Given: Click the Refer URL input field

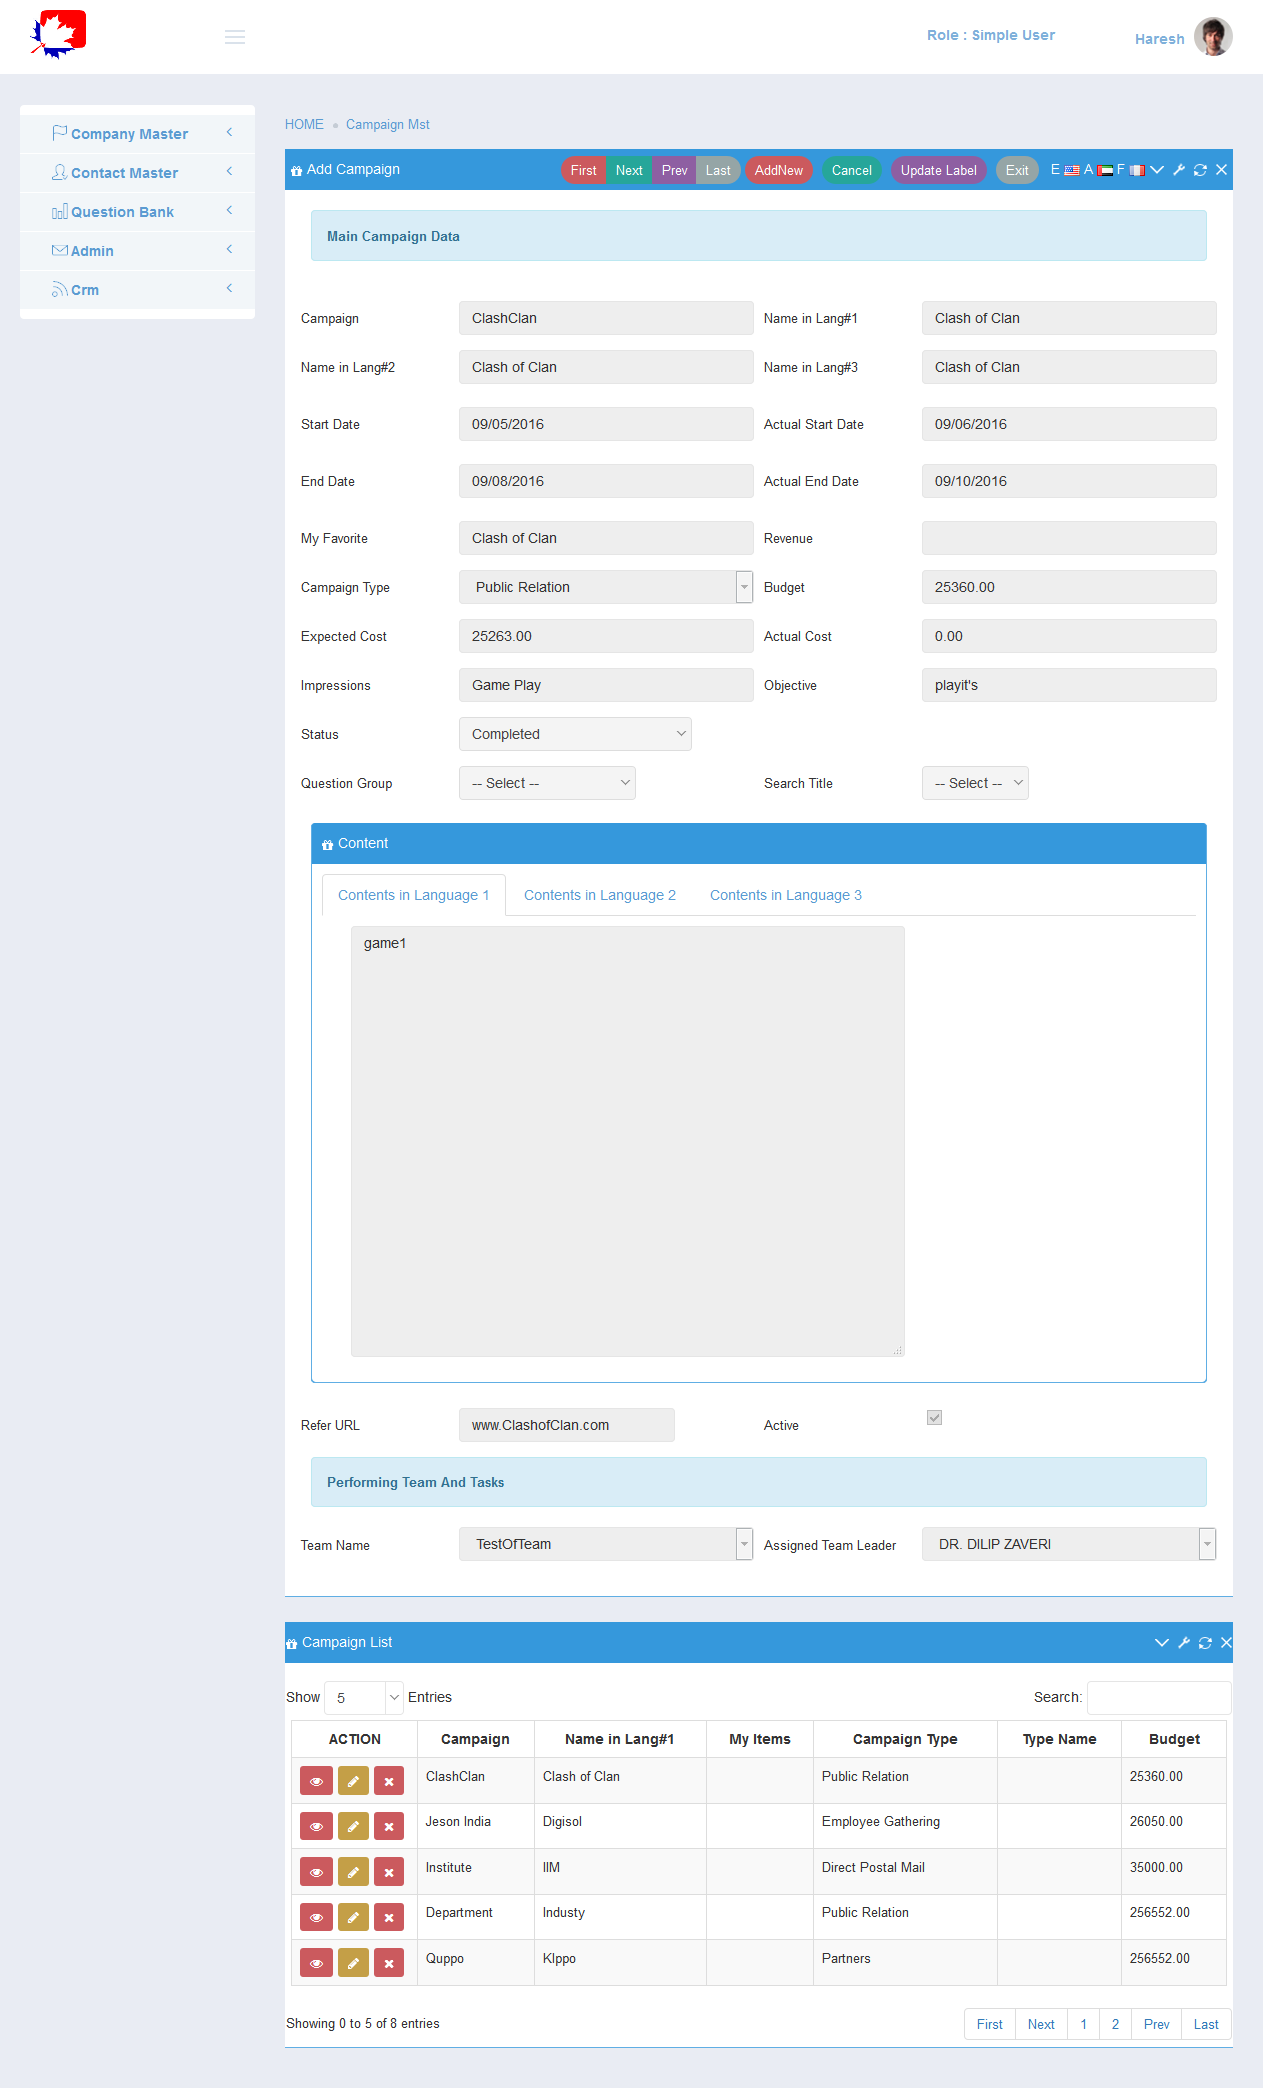Looking at the screenshot, I should (x=567, y=1425).
